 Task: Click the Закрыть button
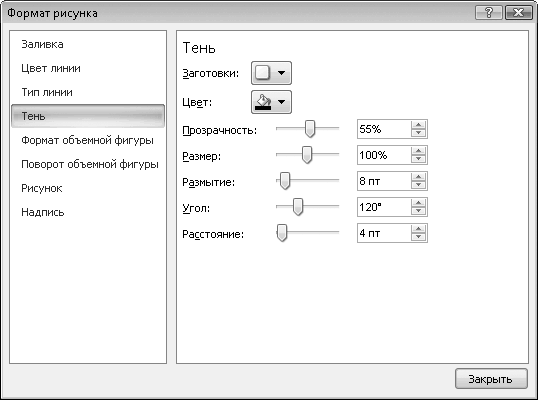pyautogui.click(x=491, y=379)
